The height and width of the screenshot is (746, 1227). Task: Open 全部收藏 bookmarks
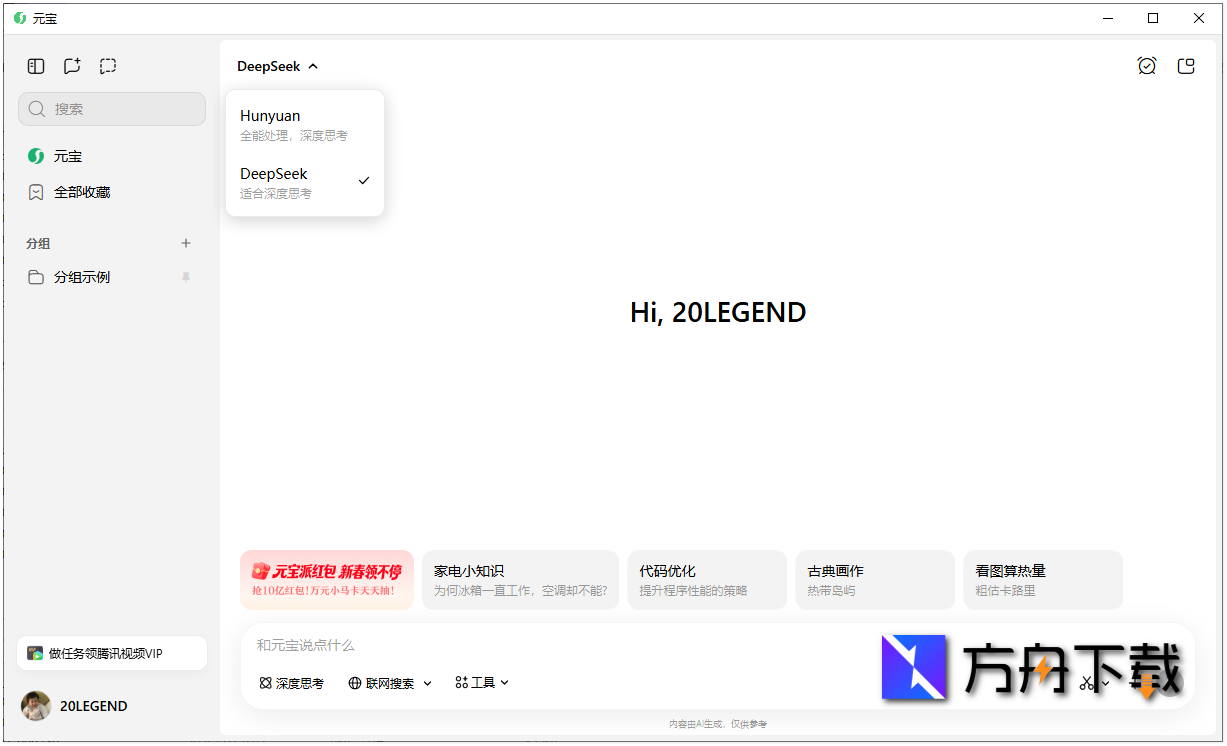pyautogui.click(x=82, y=192)
